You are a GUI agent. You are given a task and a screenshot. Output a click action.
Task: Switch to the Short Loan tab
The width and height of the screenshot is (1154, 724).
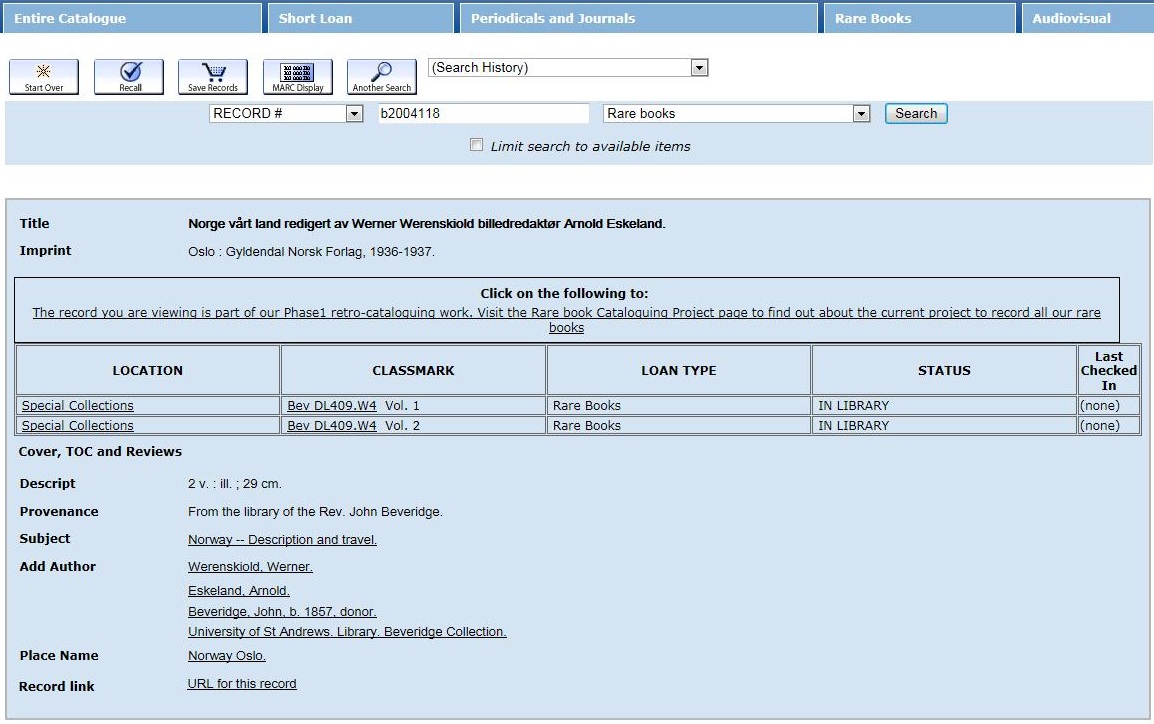(x=360, y=18)
